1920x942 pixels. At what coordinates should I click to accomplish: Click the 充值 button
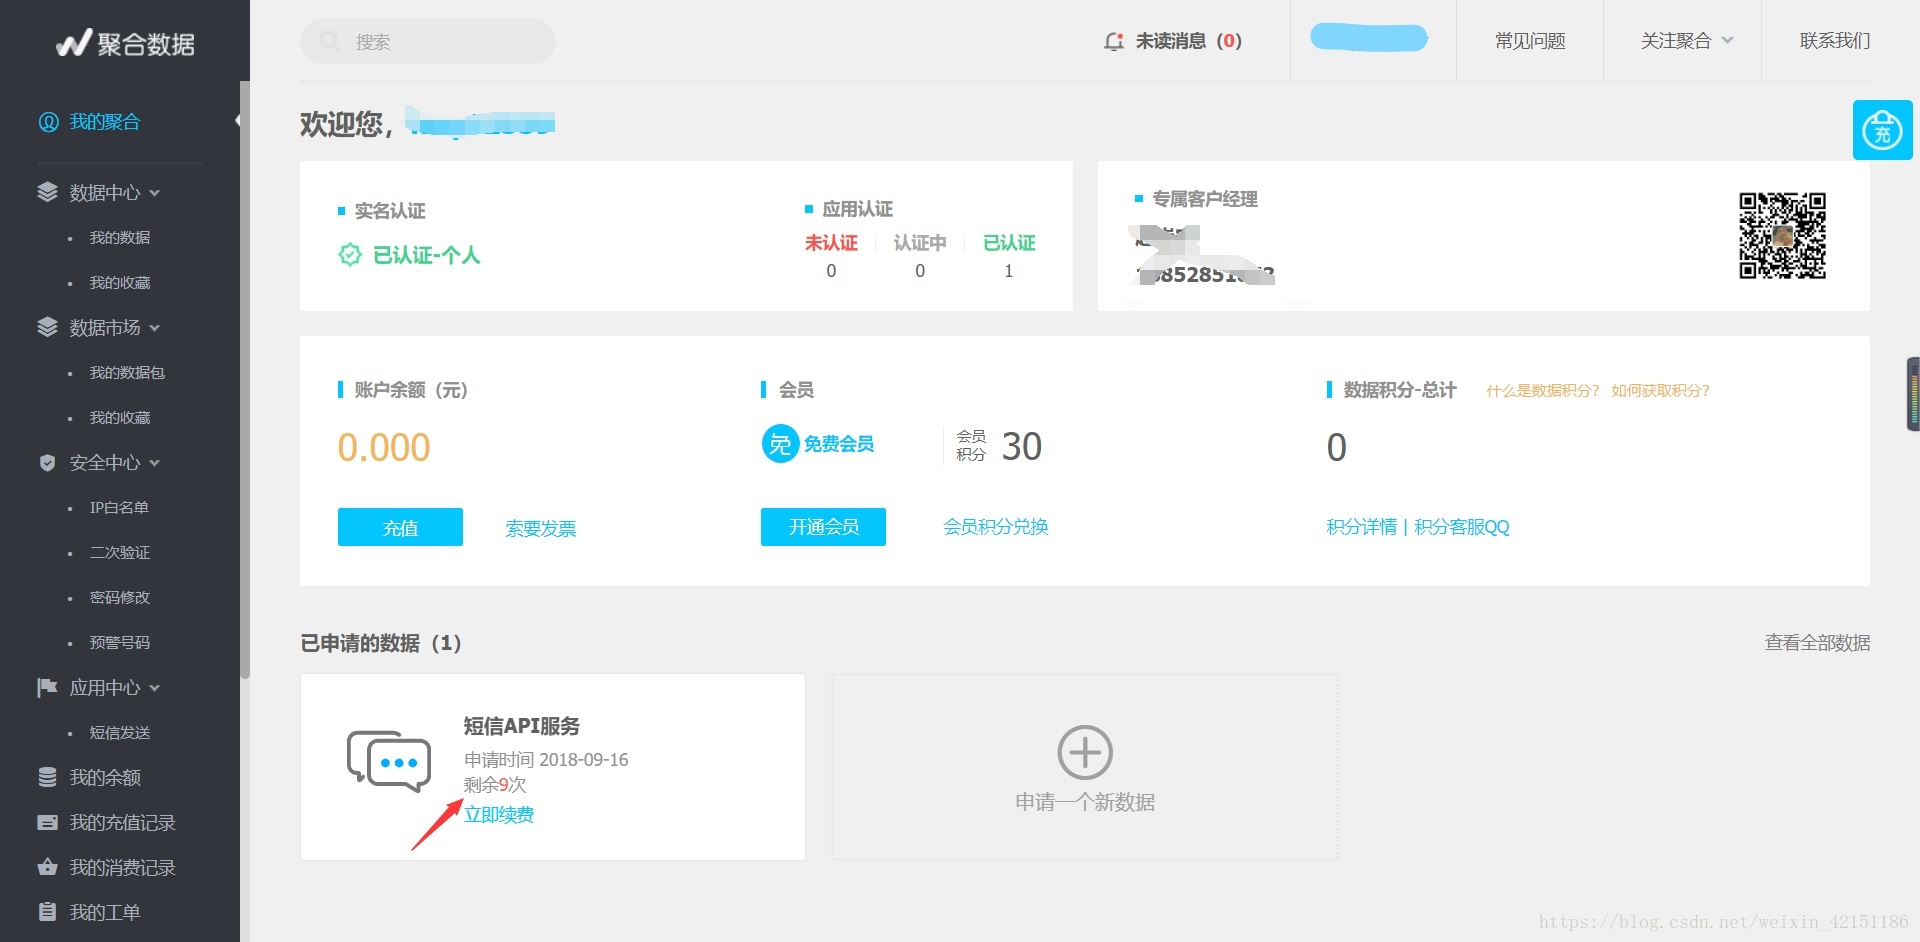[400, 527]
